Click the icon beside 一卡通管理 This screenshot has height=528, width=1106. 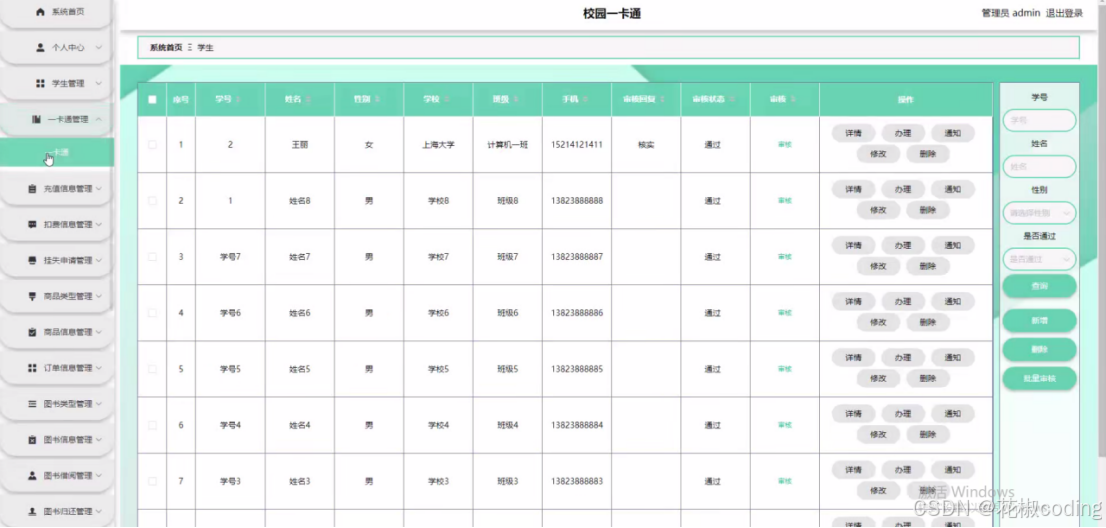pyautogui.click(x=36, y=119)
